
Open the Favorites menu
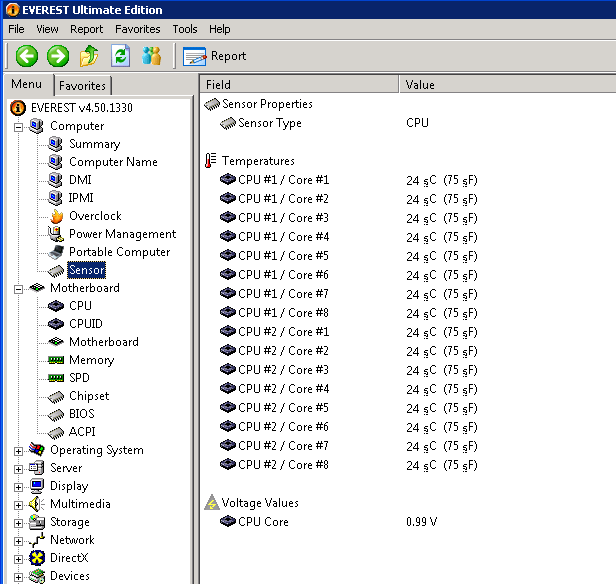[x=138, y=29]
